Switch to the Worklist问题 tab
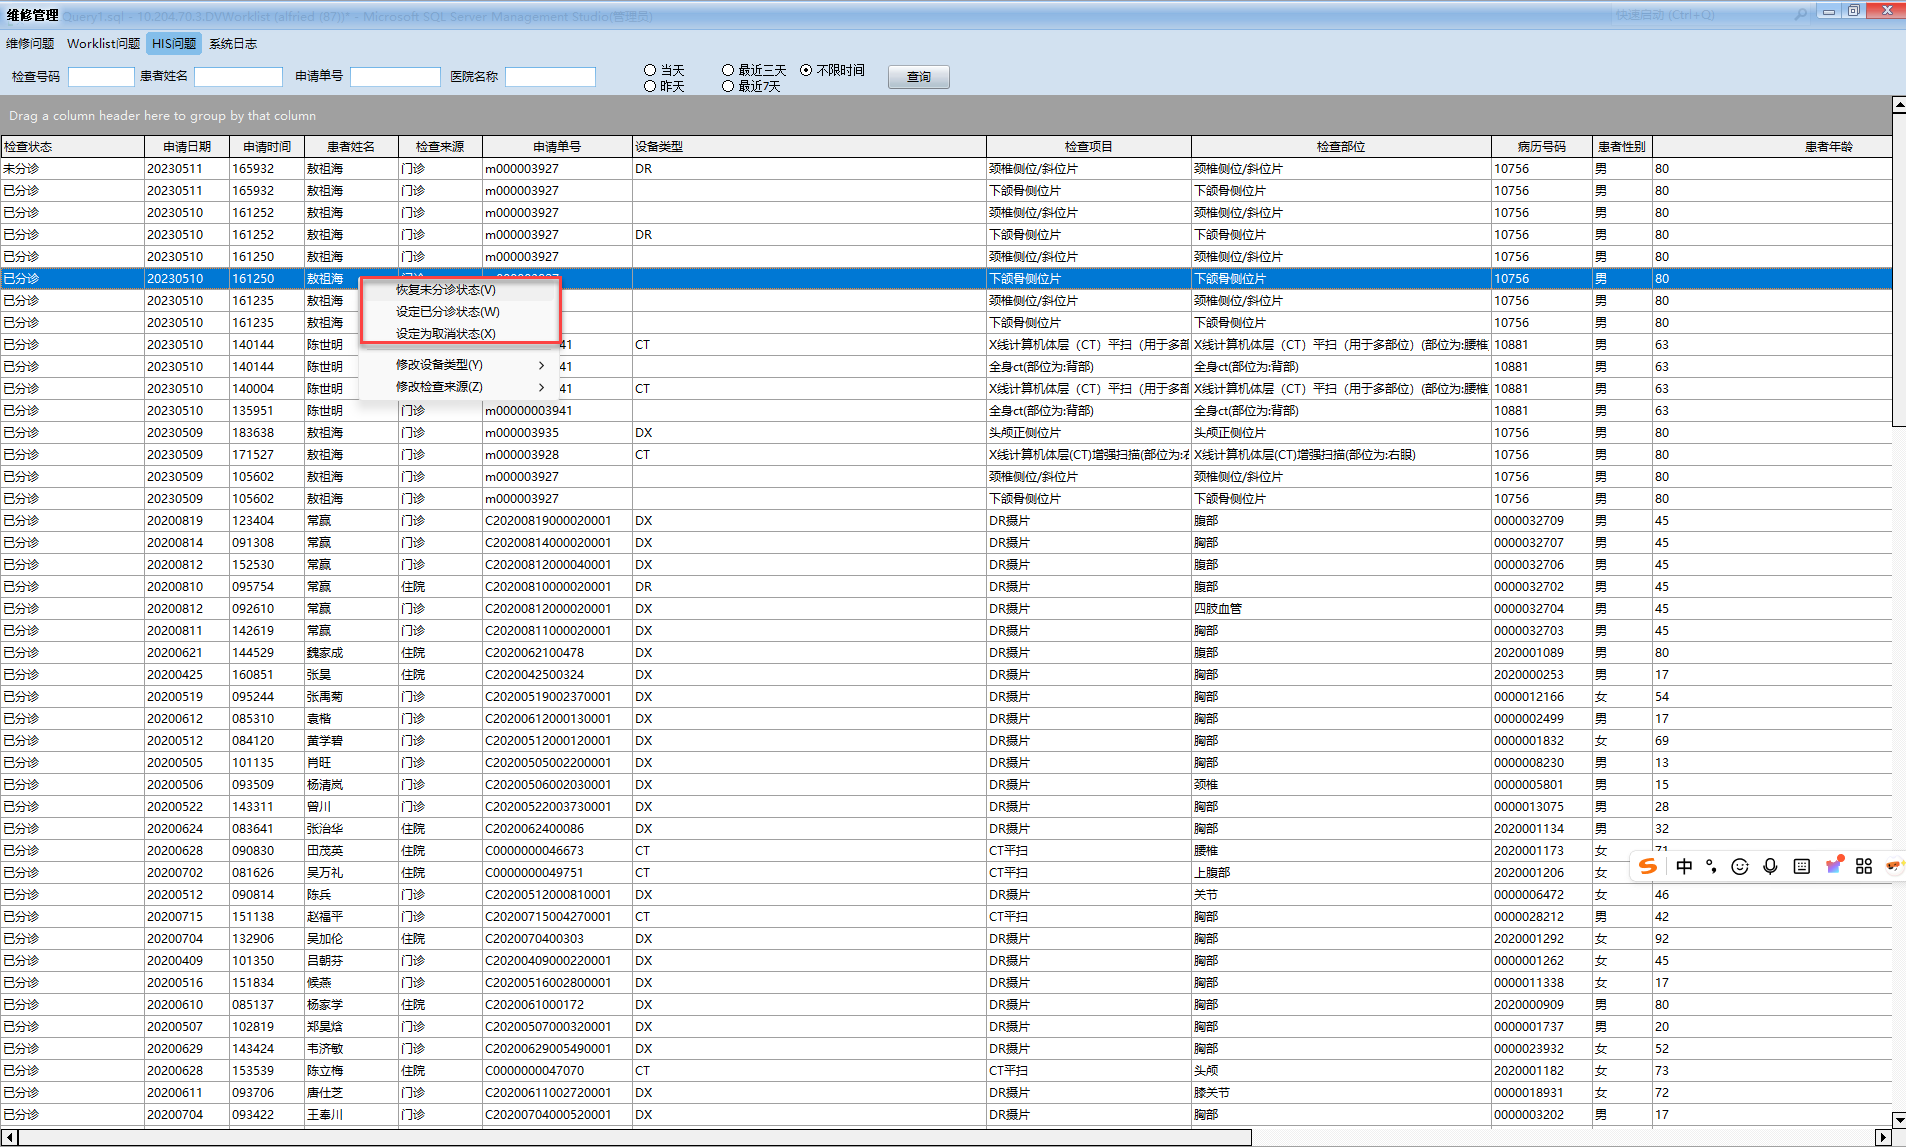Image resolution: width=1906 pixels, height=1147 pixels. [103, 44]
